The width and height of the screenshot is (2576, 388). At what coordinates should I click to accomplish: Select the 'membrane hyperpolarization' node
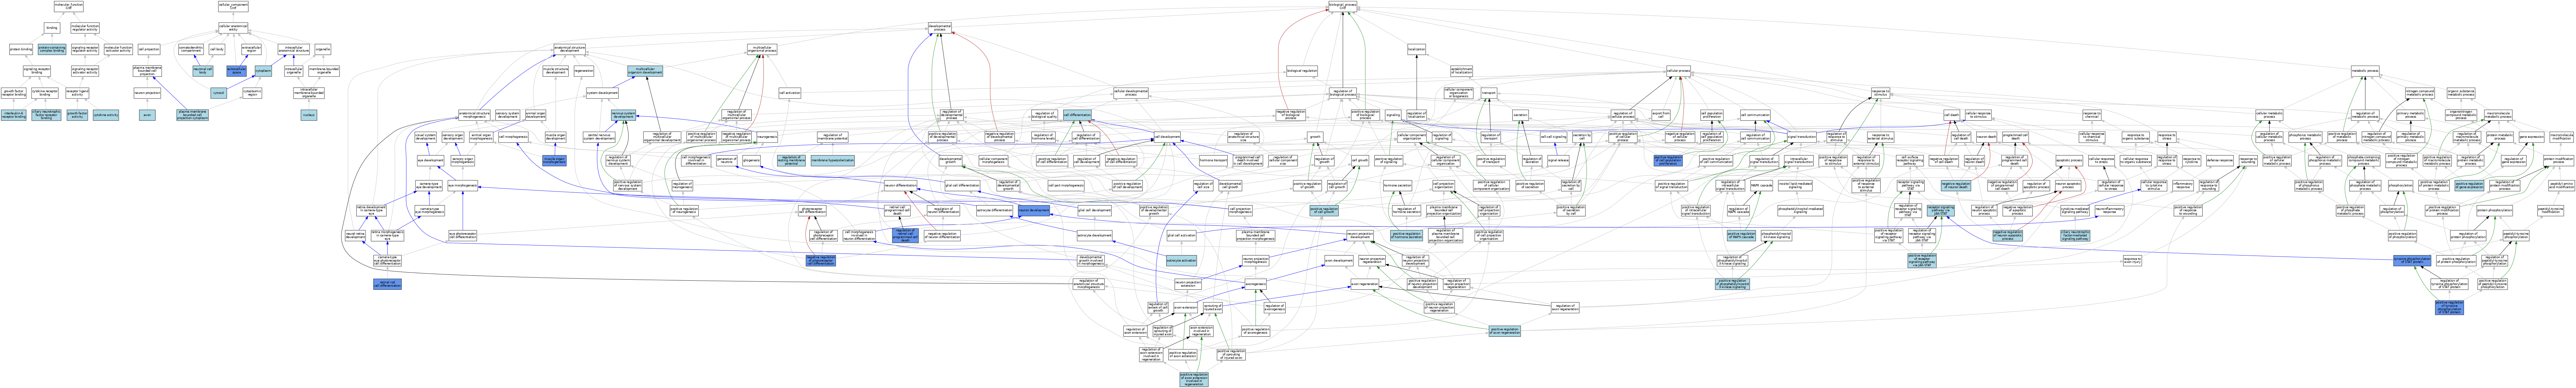(x=833, y=160)
